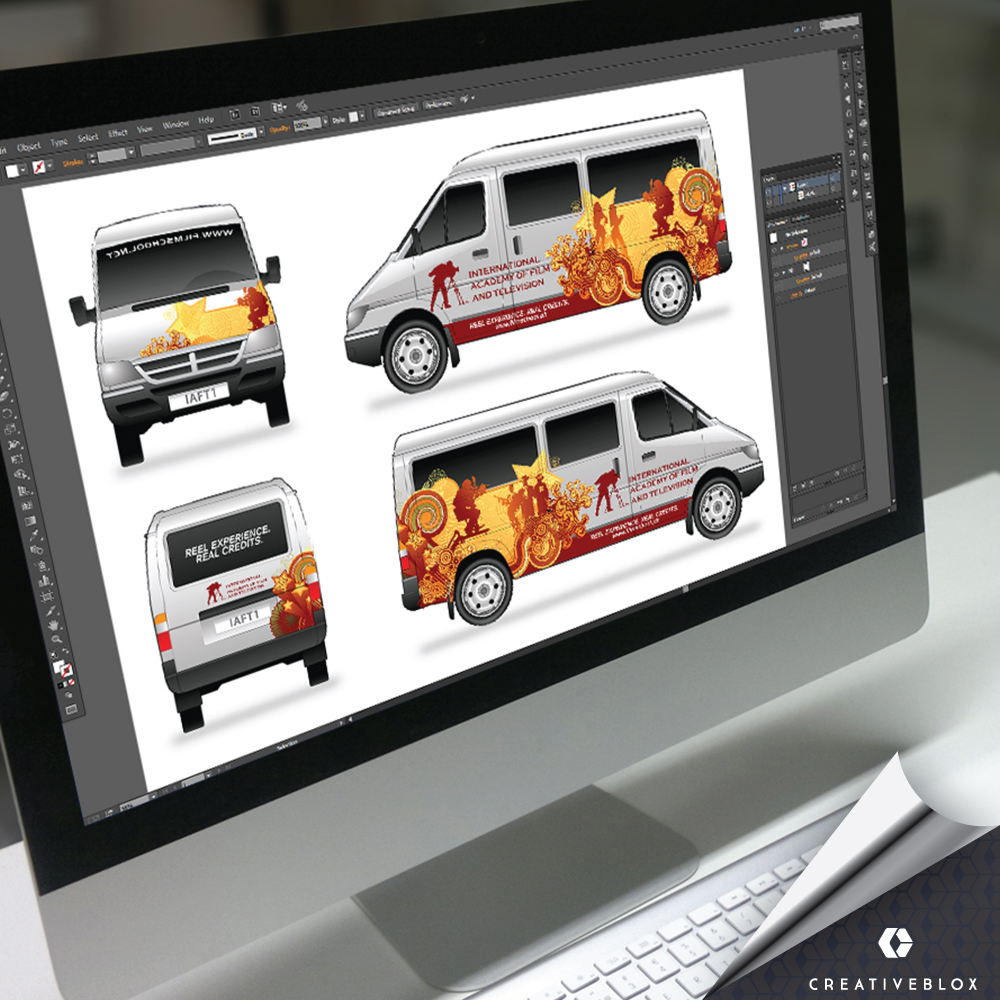Toggle visibility of the second layer
The width and height of the screenshot is (1000, 1000).
[x=769, y=200]
